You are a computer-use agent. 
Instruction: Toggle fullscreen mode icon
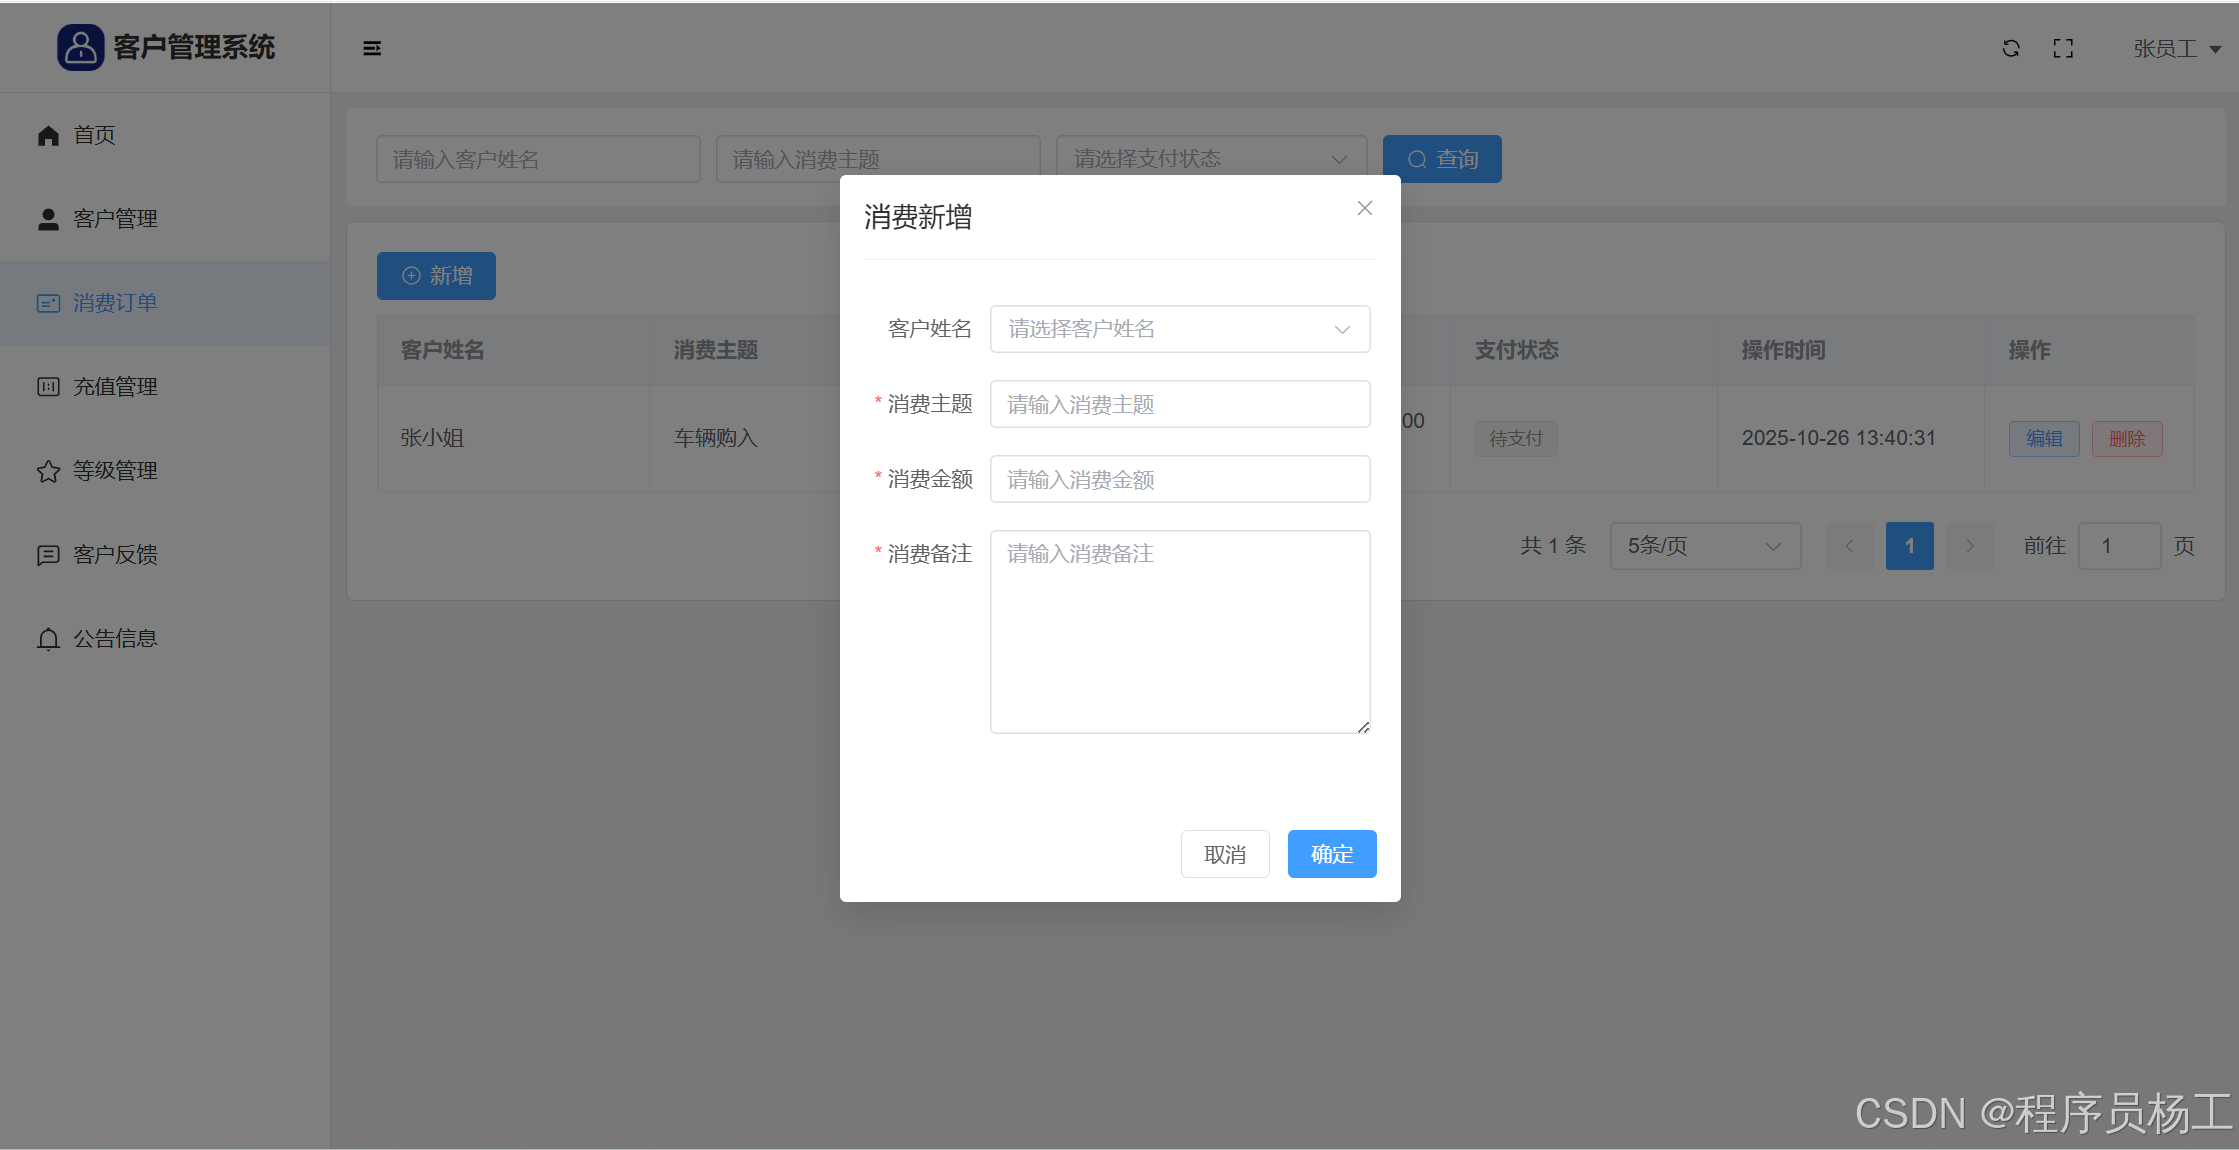coord(2063,48)
